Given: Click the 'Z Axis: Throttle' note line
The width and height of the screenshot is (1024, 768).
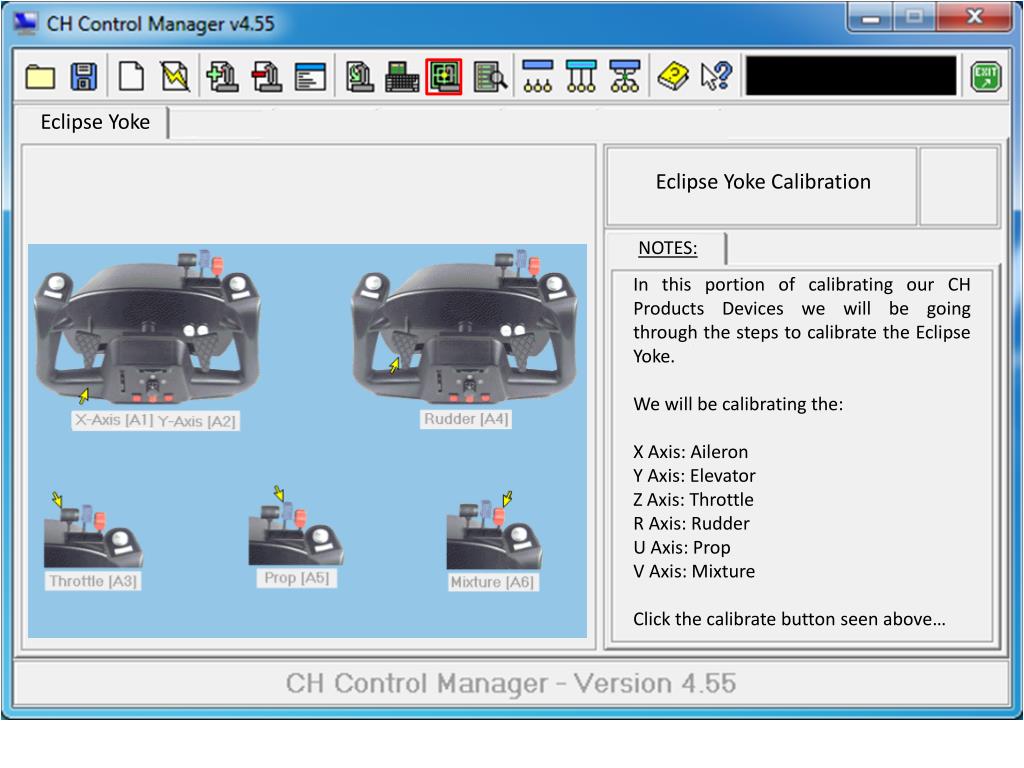Looking at the screenshot, I should tap(693, 500).
